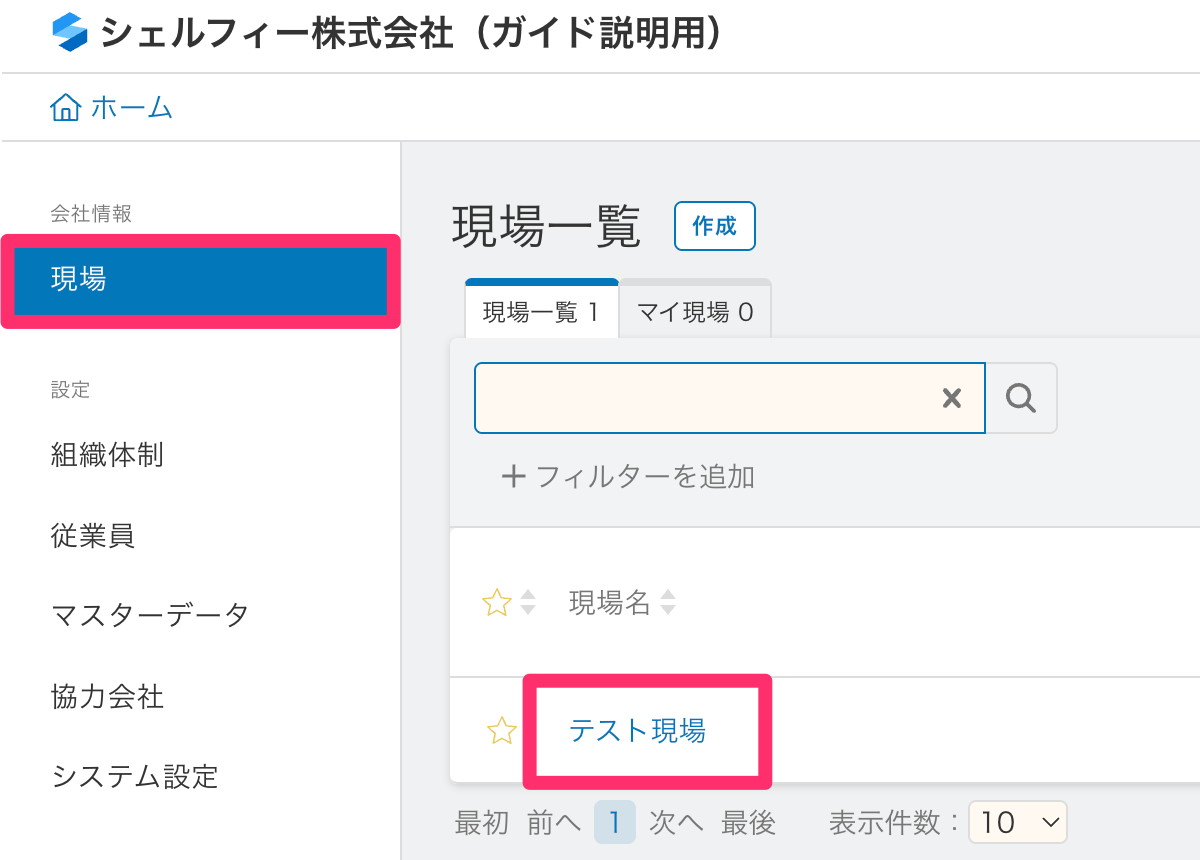Viewport: 1200px width, 860px height.
Task: Click the 作成 button to create a site
Action: coord(714,226)
